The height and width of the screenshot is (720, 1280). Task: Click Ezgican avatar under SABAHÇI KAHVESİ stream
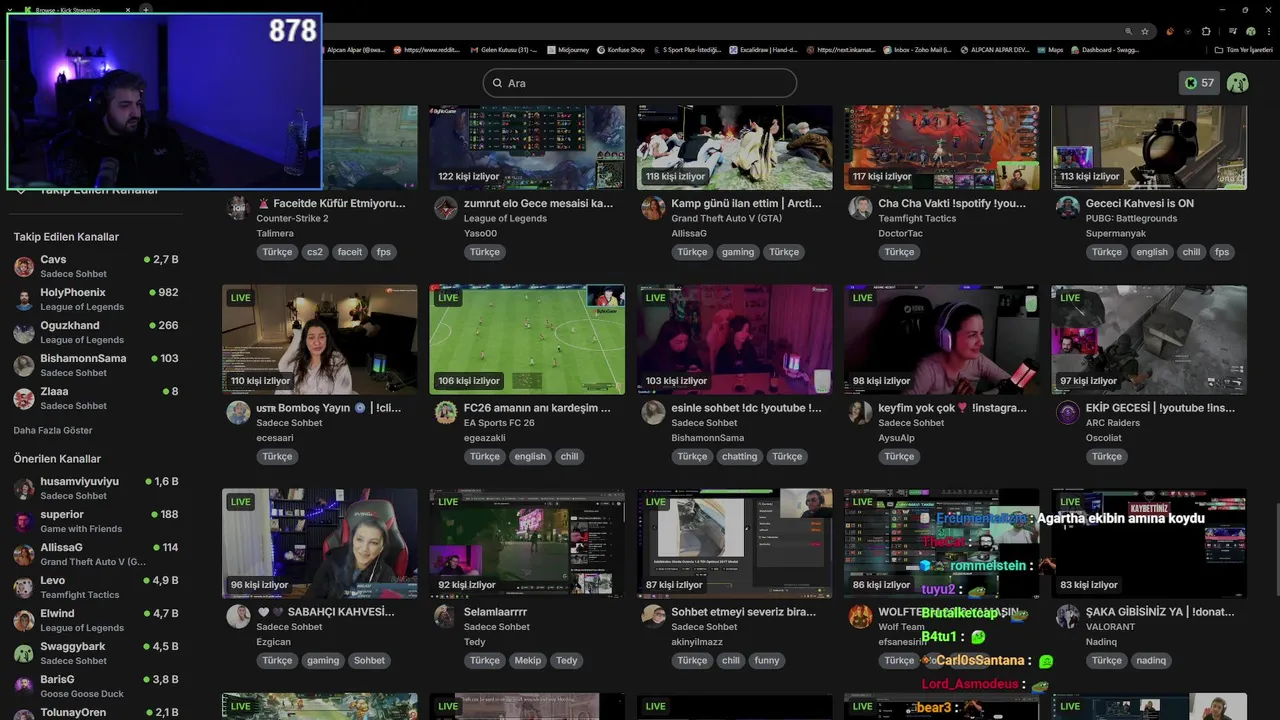[x=238, y=616]
